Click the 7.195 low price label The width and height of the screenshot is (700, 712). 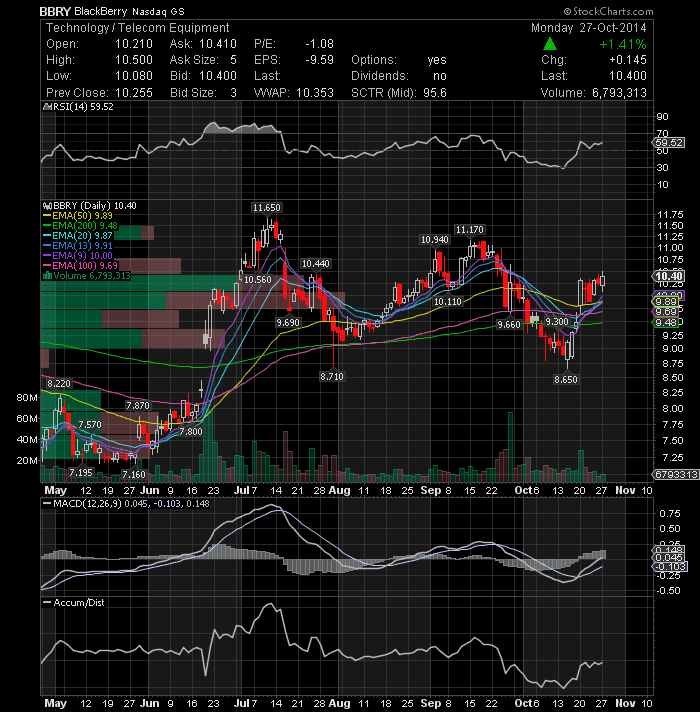coord(81,473)
